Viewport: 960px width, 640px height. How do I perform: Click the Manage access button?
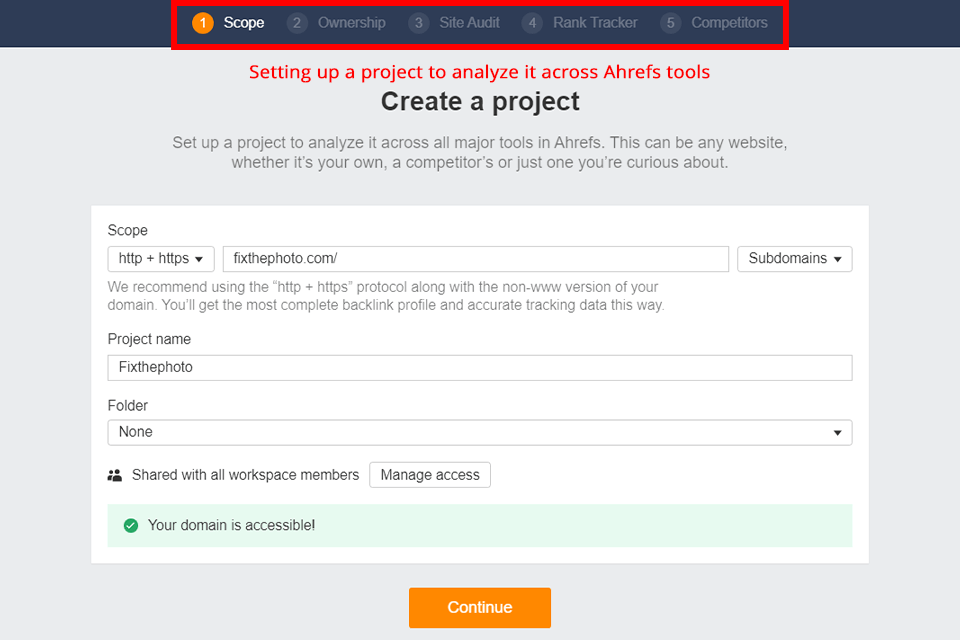(x=430, y=475)
